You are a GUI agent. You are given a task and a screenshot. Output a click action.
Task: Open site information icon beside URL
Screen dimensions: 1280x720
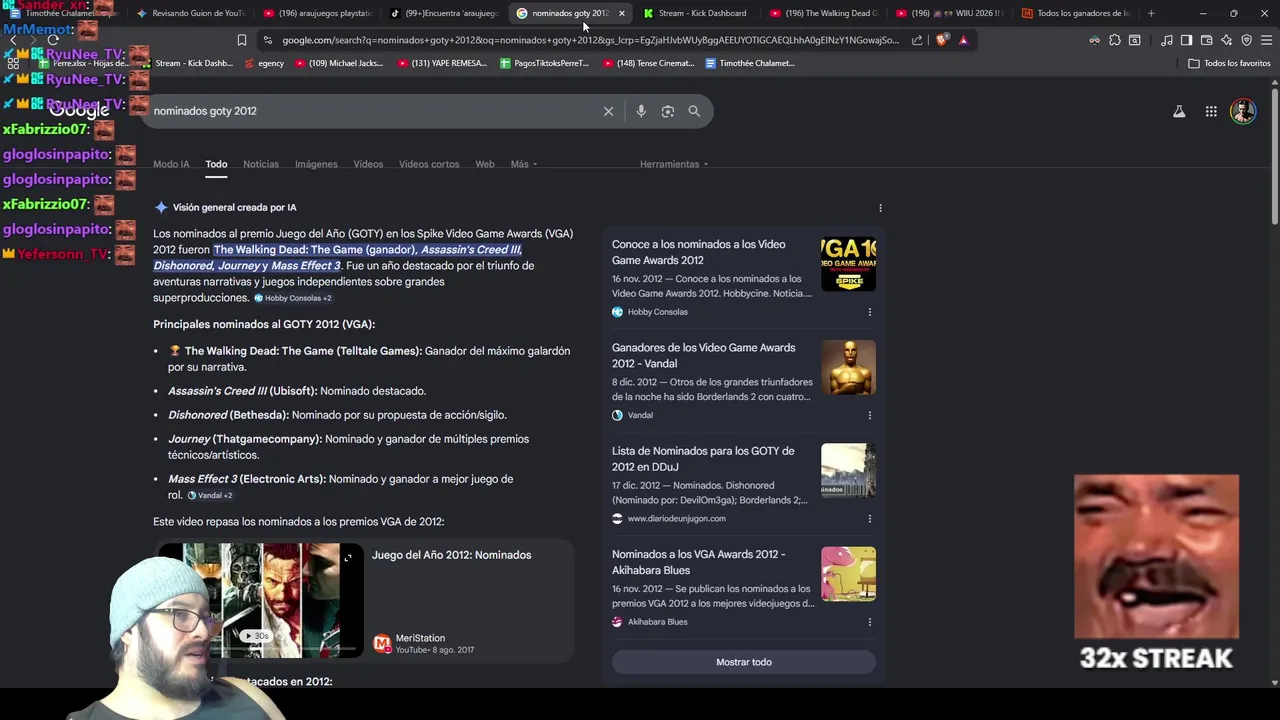click(267, 40)
